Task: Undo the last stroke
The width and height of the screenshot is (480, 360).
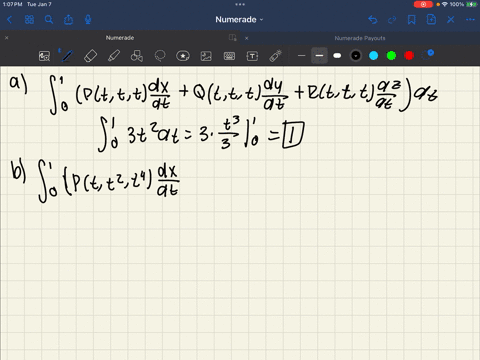Action: pos(373,20)
